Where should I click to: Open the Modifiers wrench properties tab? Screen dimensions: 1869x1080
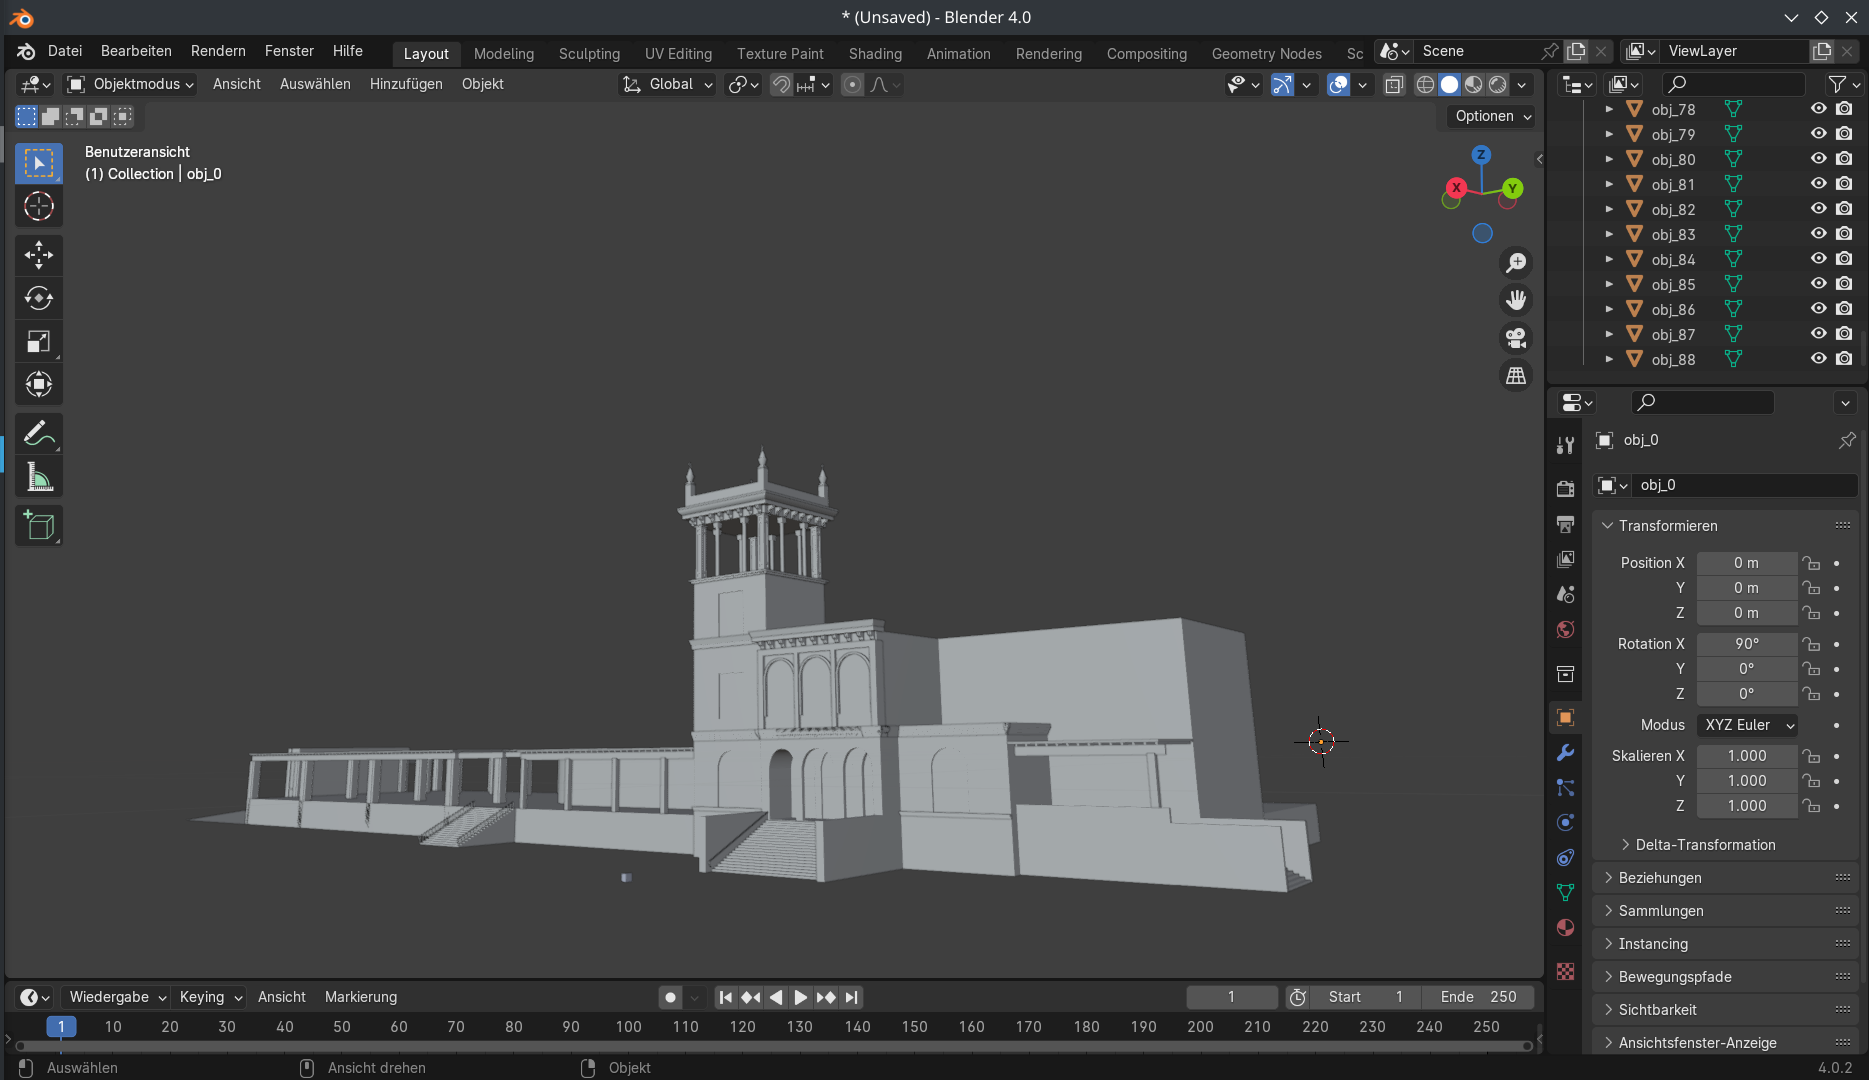click(1565, 753)
